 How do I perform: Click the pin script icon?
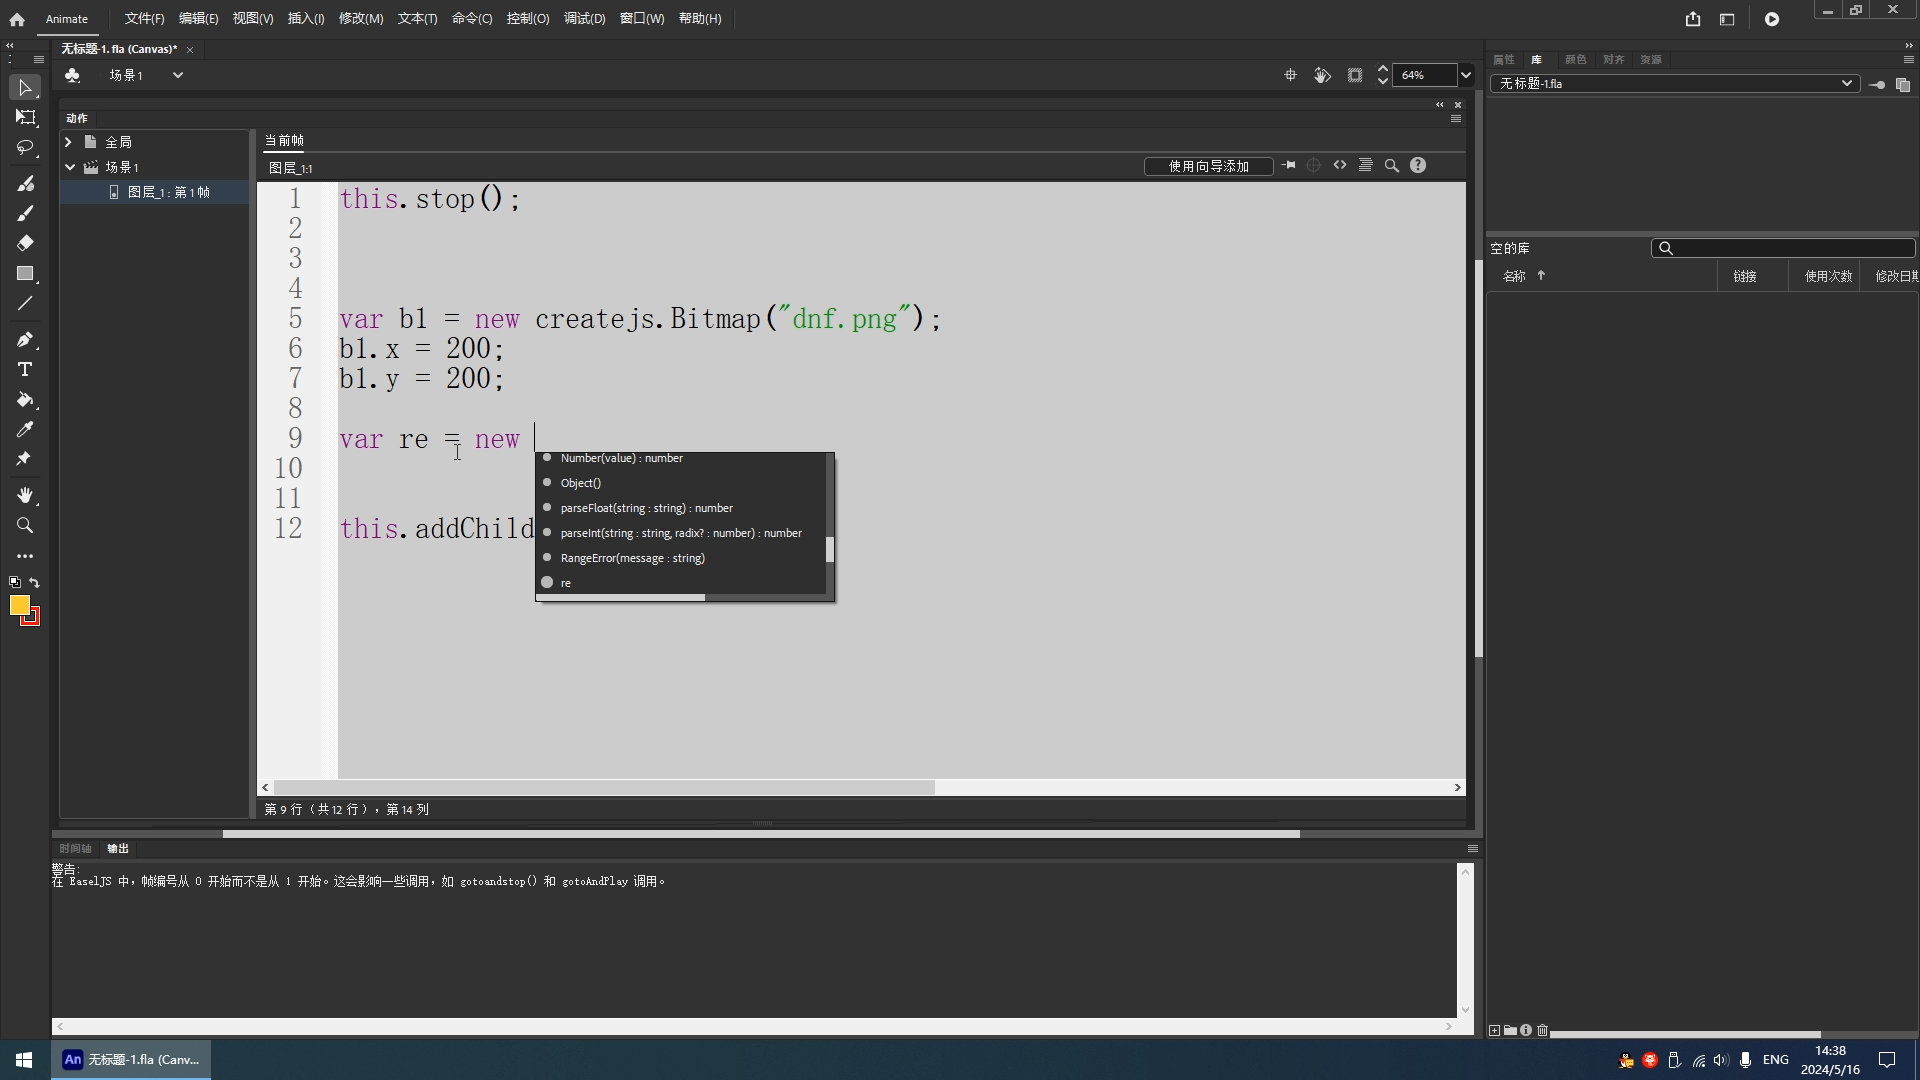[1289, 166]
